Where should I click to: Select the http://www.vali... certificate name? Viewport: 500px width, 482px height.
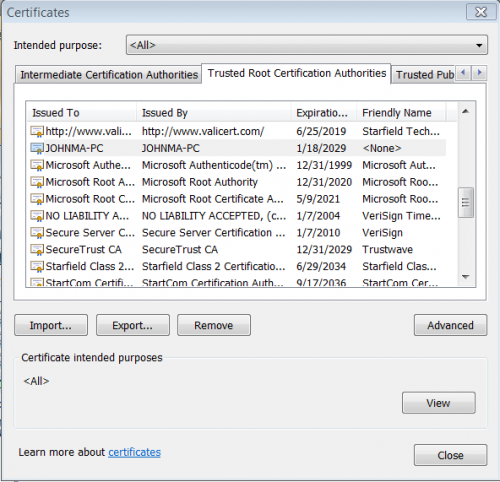[88, 131]
